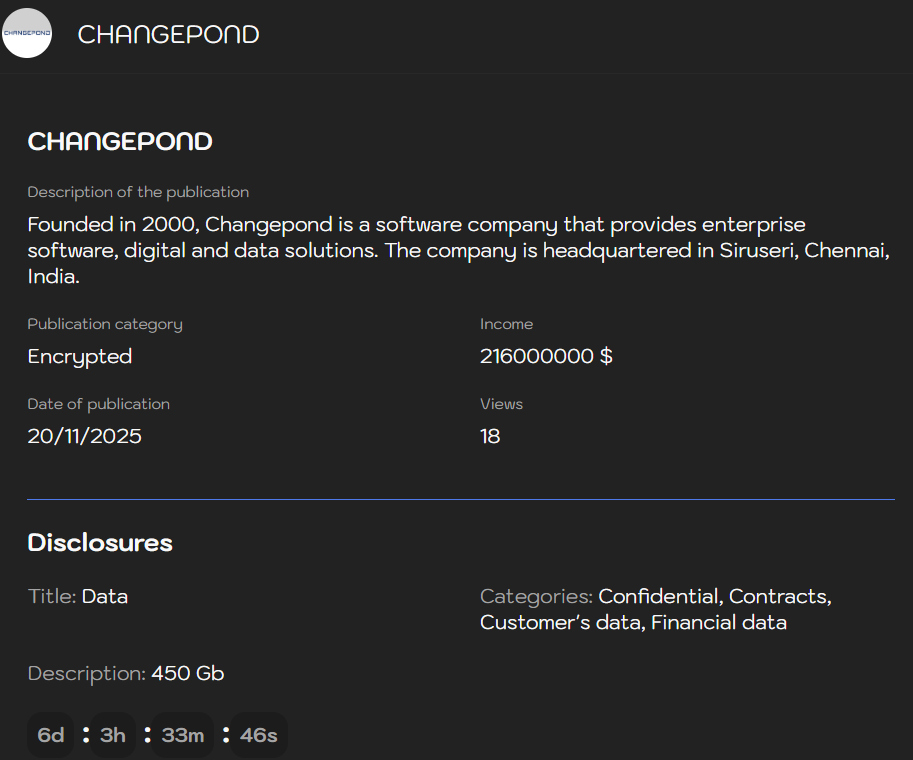Viewport: 913px width, 760px height.
Task: Select the Financial data category tag
Action: pyautogui.click(x=718, y=622)
